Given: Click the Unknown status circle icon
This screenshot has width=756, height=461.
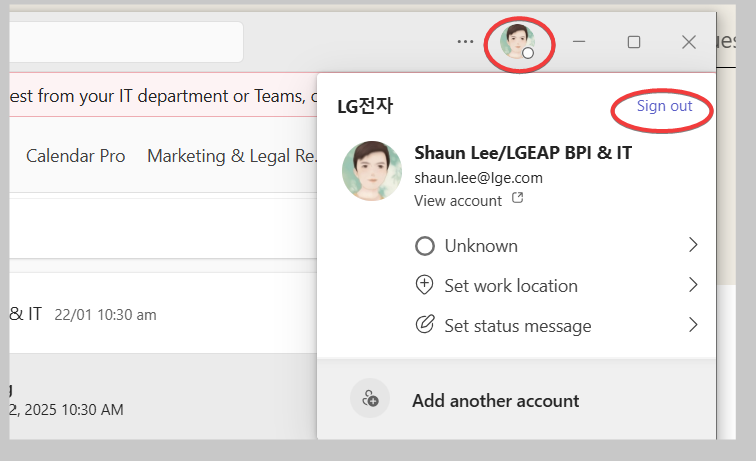Looking at the screenshot, I should 425,246.
